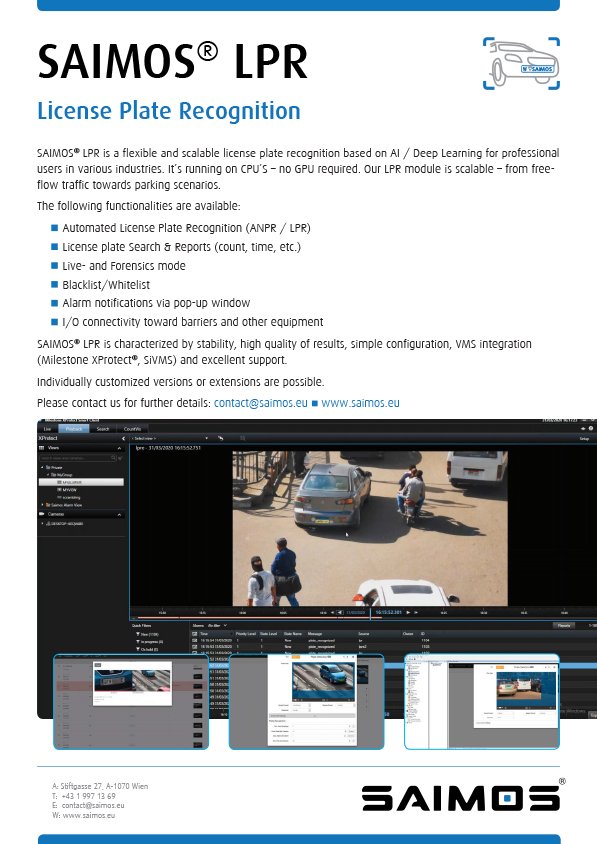This screenshot has width=597, height=844.
Task: Click the License Plate Recognition heading
Action: 168,111
